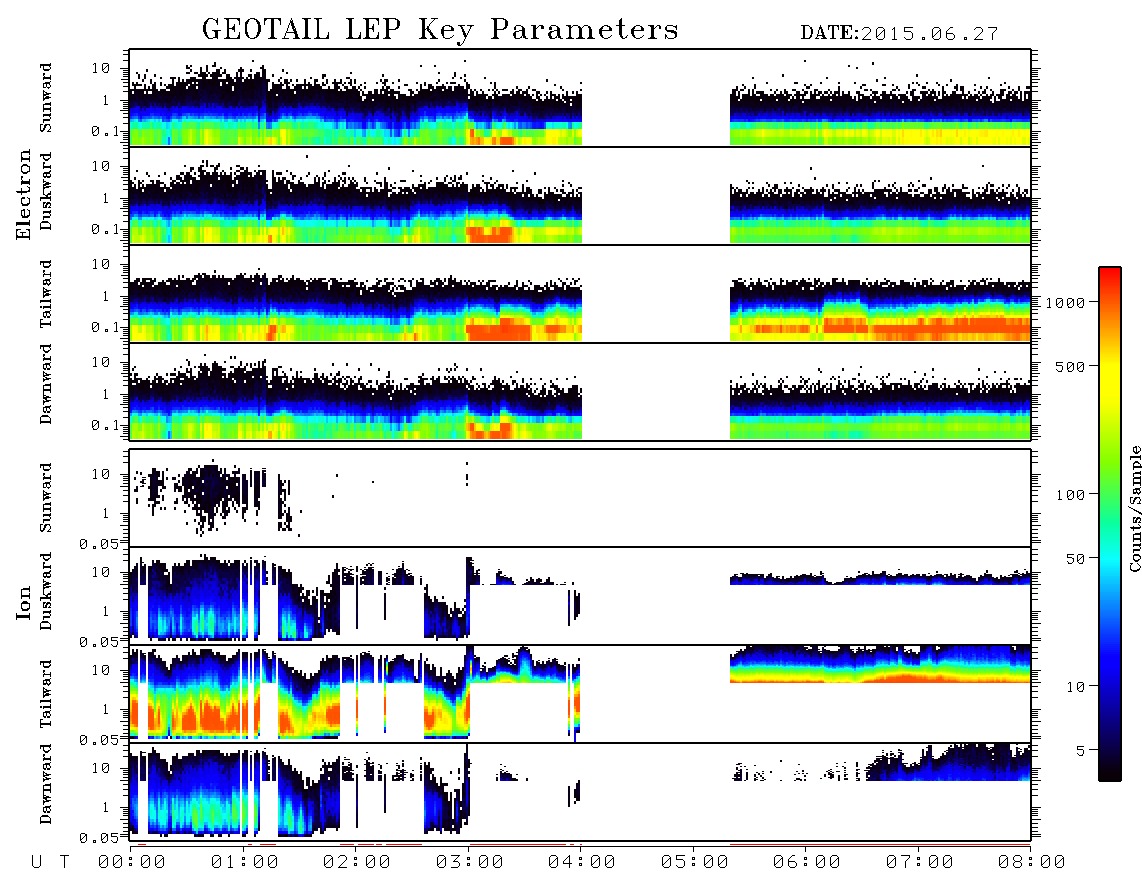Click the 0.05 tick of Ion Sunward panel
The image size is (1142, 880).
pos(99,544)
